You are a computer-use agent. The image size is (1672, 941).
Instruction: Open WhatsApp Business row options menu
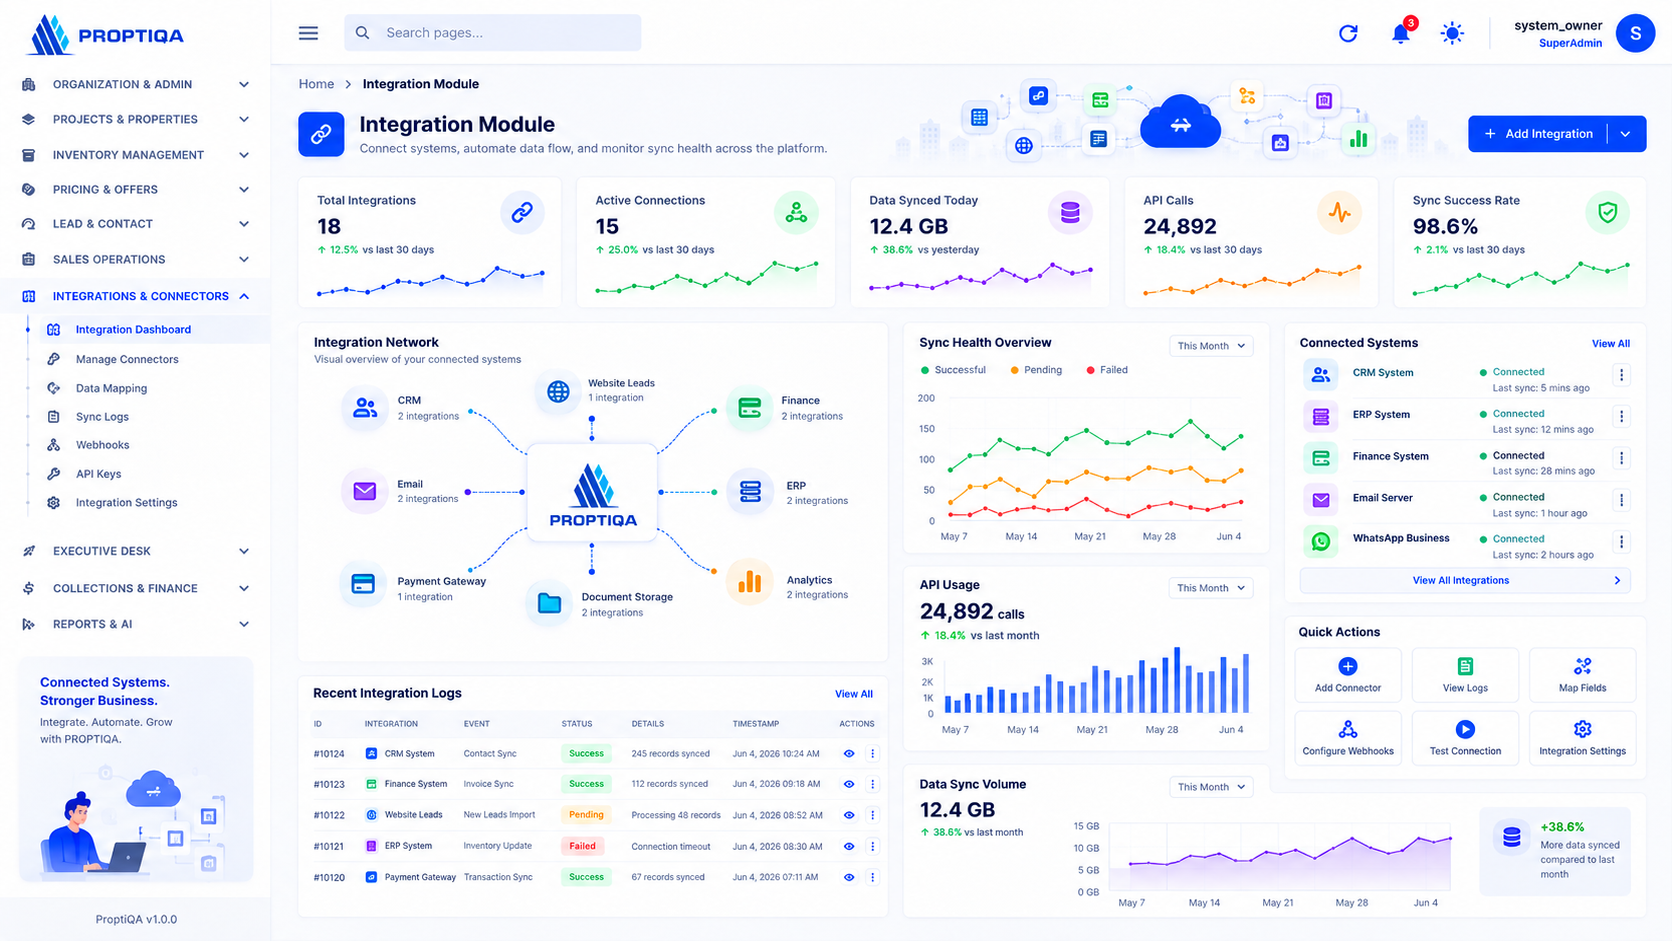coord(1621,541)
